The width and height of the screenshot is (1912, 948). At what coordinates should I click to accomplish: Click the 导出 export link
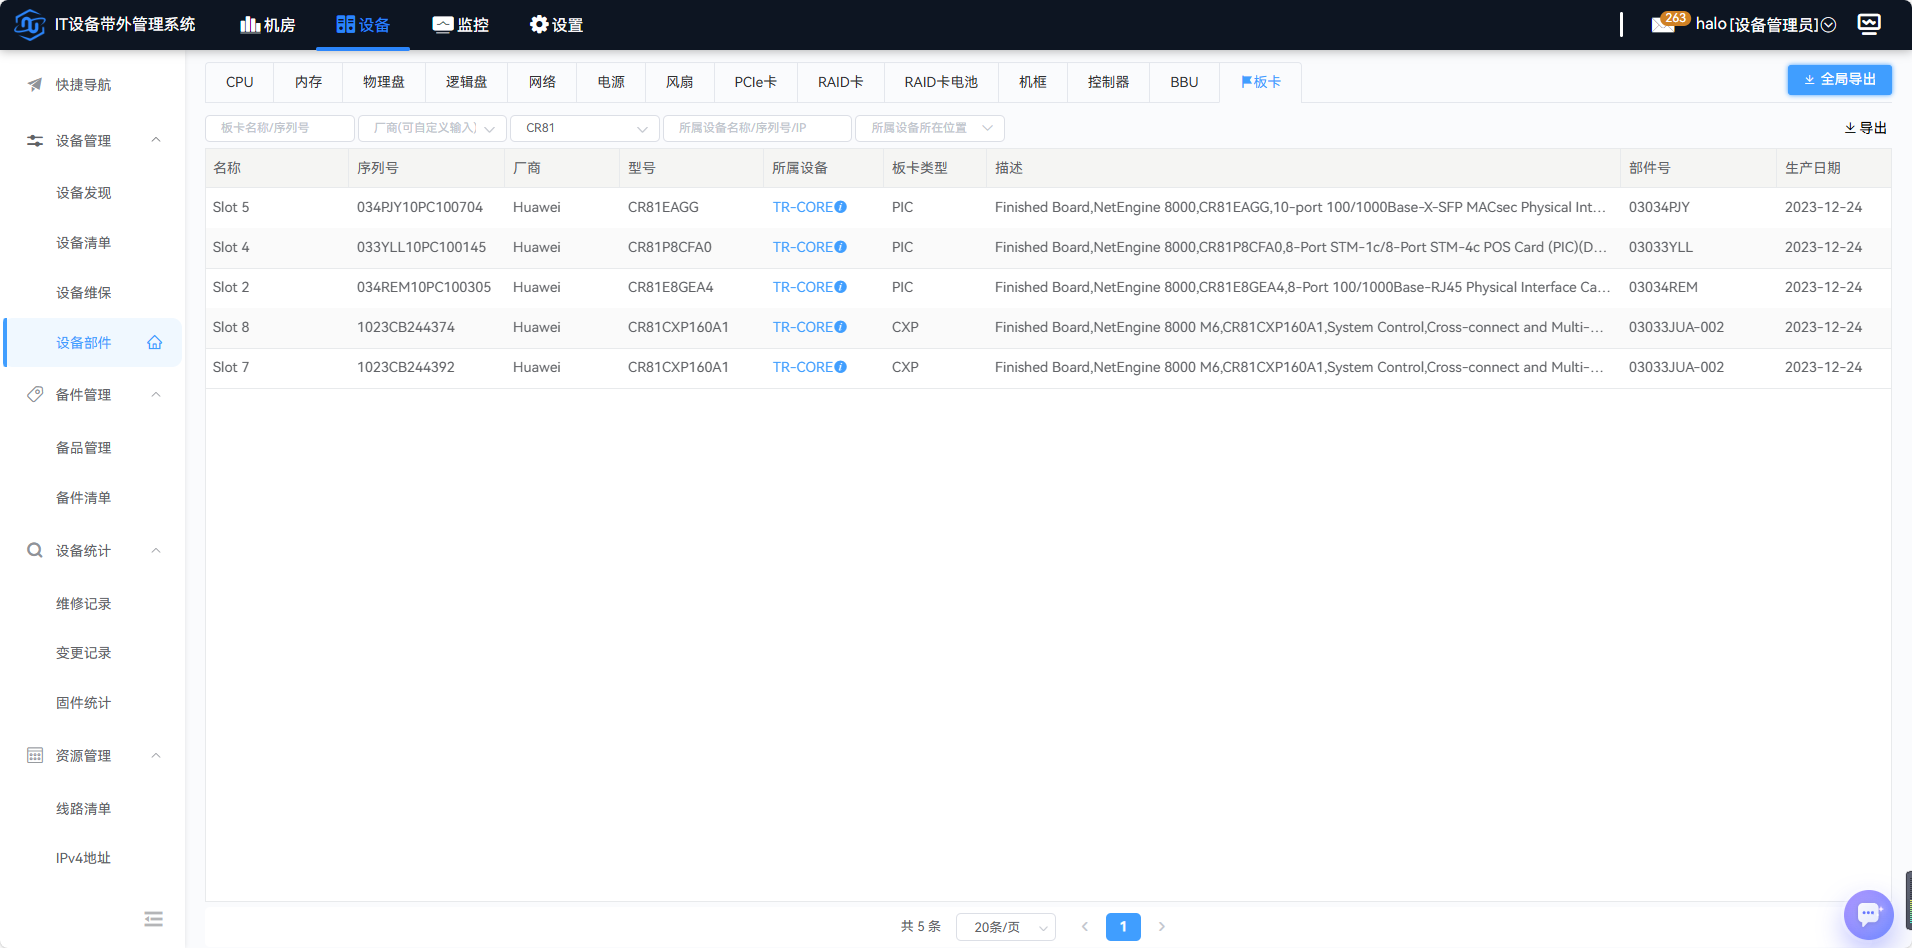click(x=1865, y=128)
